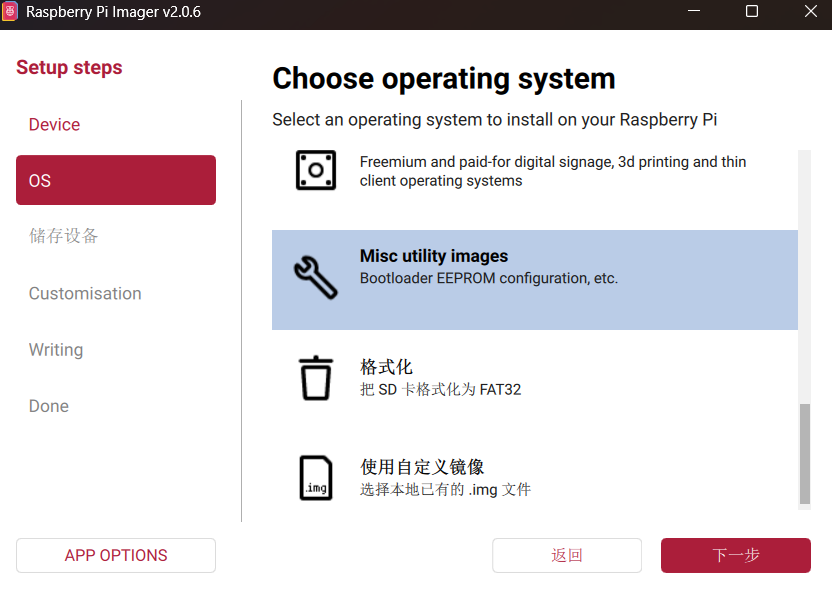Click the wrench icon for utility images
The image size is (832, 589).
click(x=316, y=277)
